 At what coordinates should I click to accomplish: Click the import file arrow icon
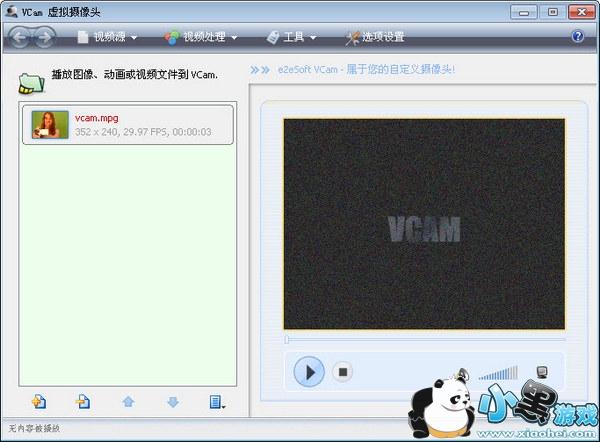83,401
